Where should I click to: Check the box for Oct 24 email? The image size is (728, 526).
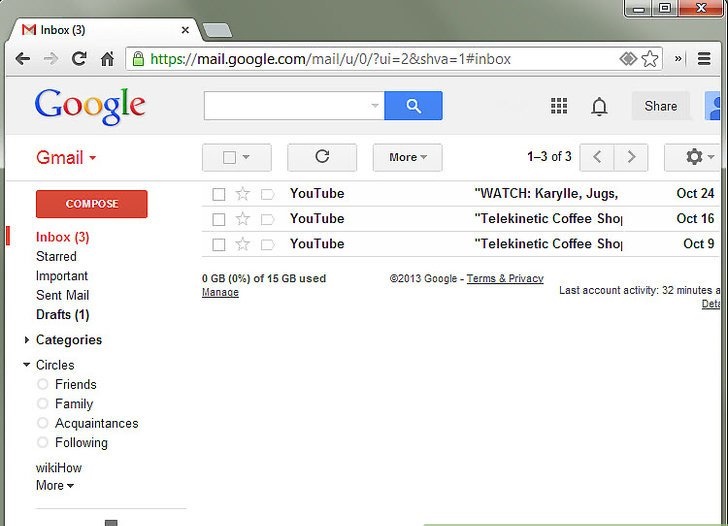point(218,194)
